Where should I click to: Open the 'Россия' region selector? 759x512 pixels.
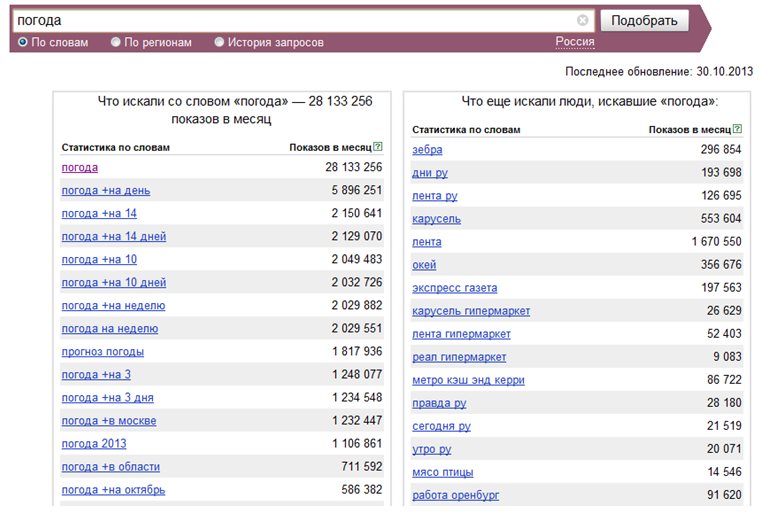(575, 42)
